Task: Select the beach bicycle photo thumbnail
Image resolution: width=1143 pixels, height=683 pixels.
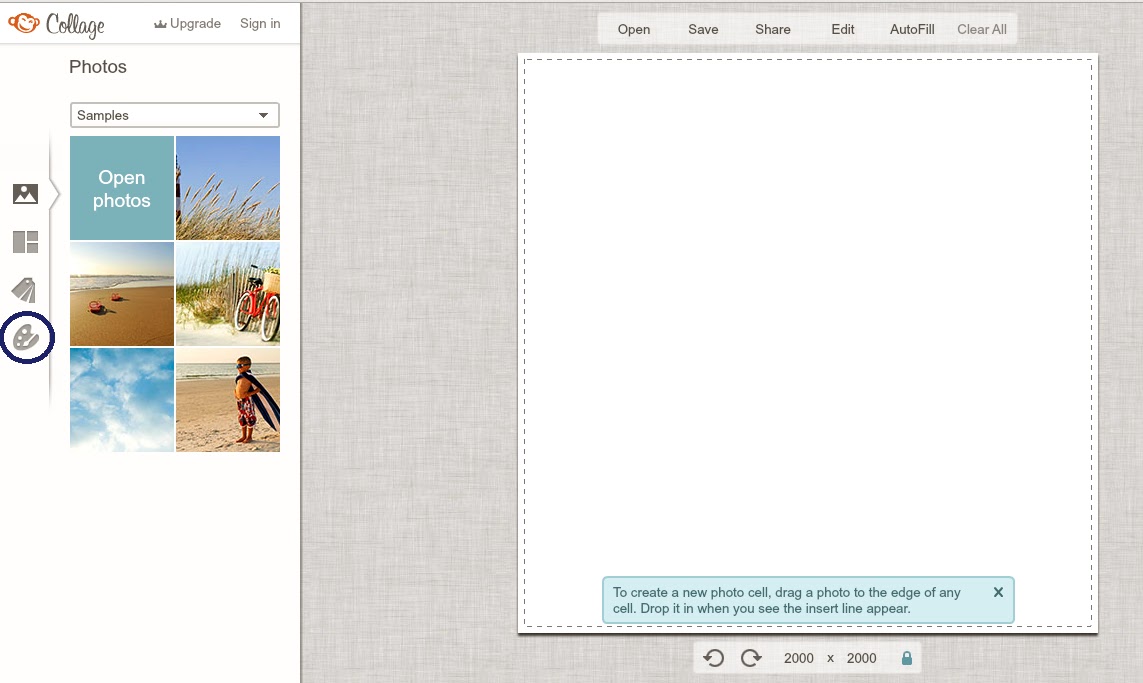Action: tap(228, 293)
